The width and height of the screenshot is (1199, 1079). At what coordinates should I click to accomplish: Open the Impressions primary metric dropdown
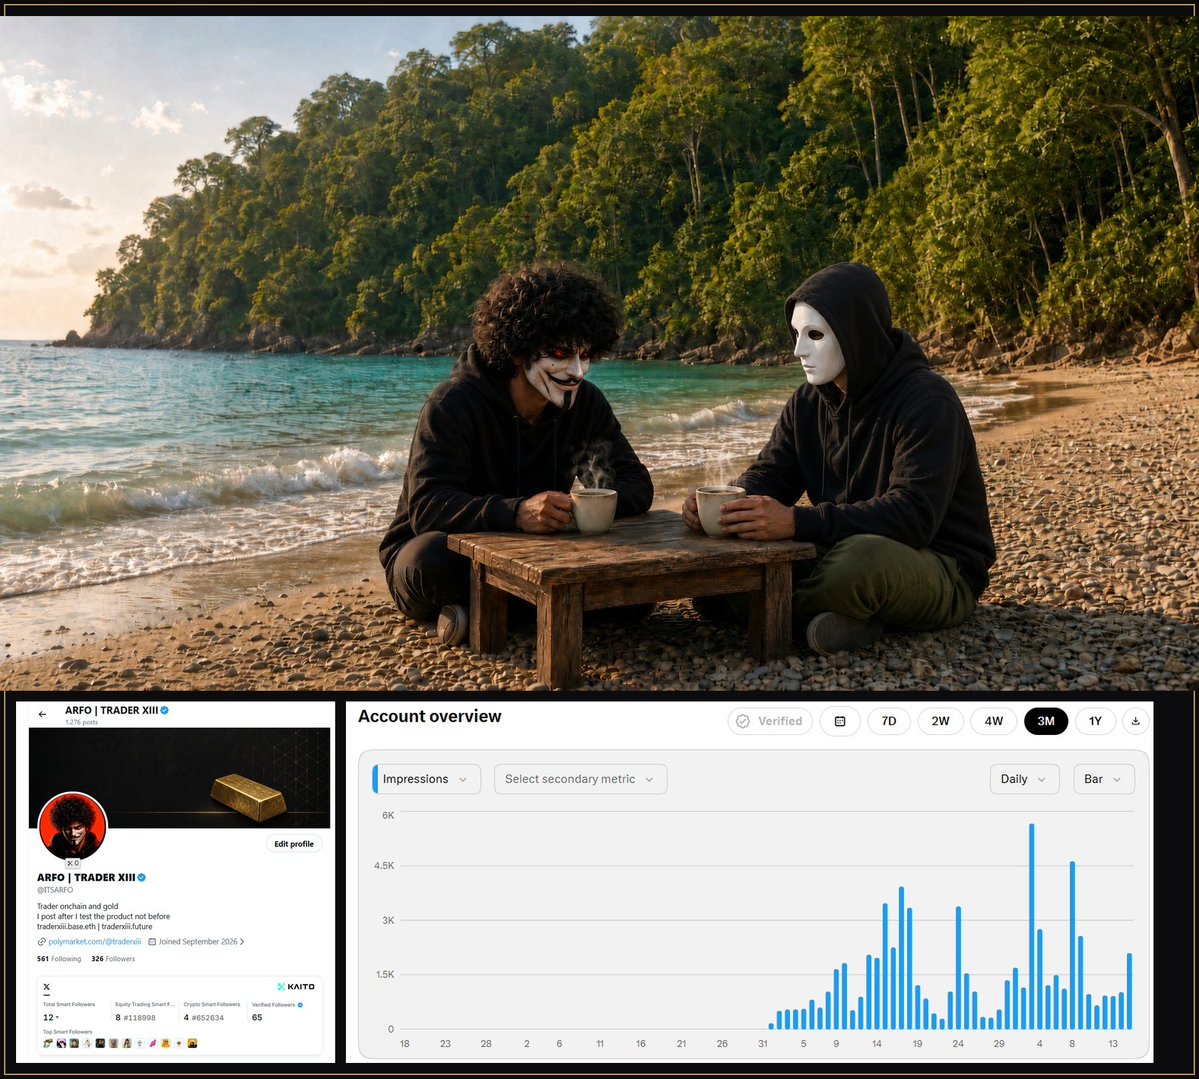(x=427, y=779)
